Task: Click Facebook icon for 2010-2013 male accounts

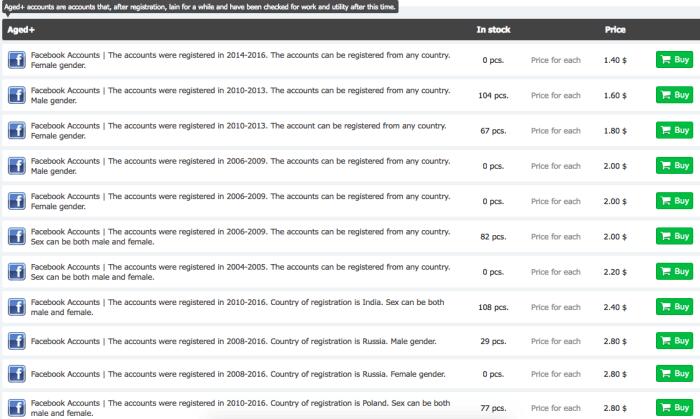Action: [16, 95]
